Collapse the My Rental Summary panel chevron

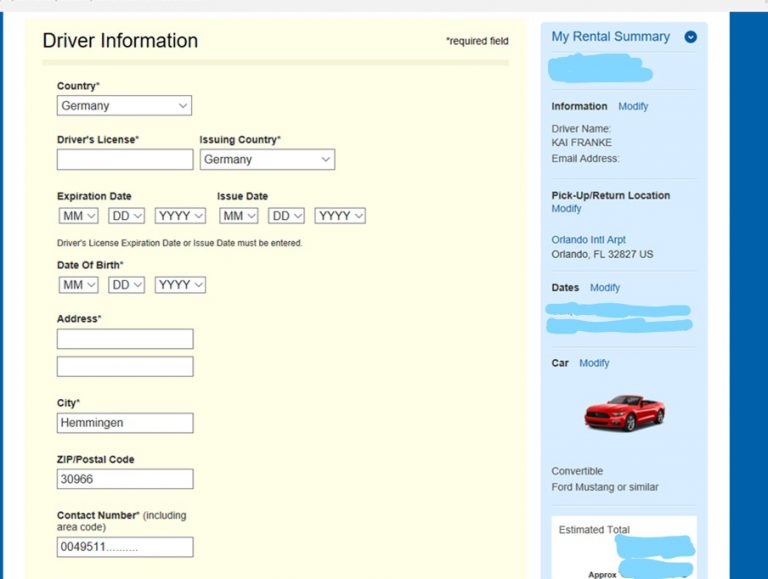tap(691, 37)
